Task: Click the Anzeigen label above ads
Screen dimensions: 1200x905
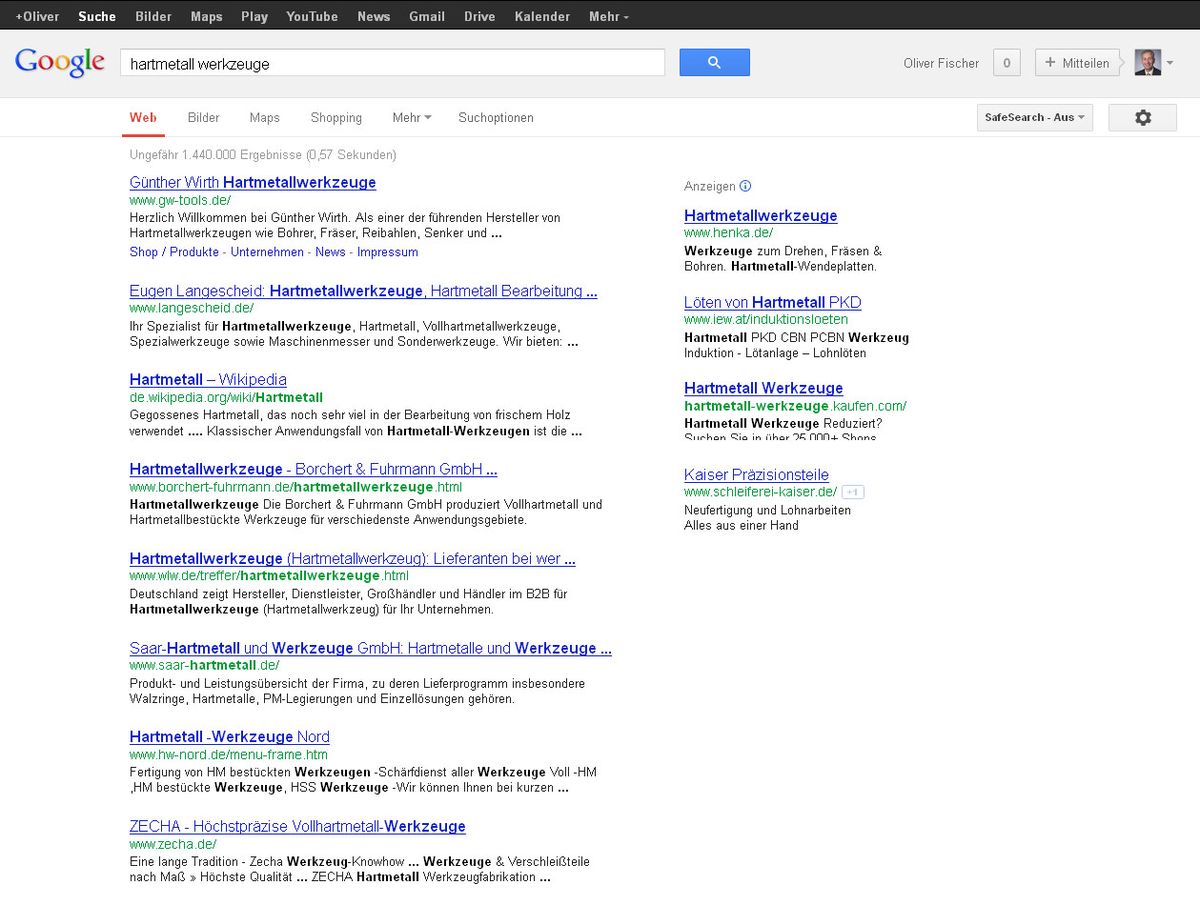Action: 710,186
